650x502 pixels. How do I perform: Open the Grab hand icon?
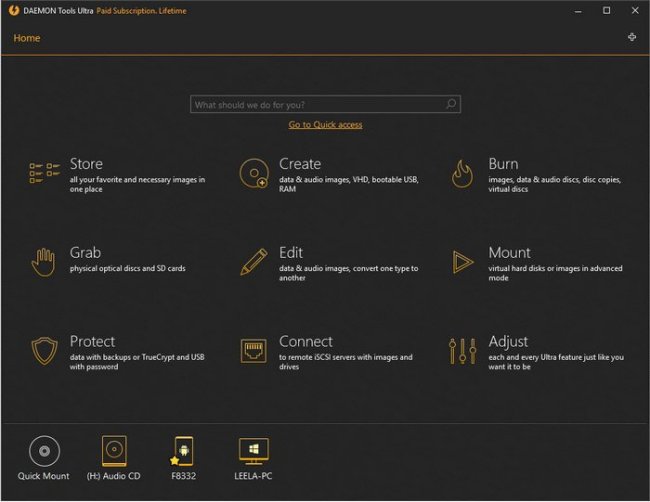click(43, 262)
